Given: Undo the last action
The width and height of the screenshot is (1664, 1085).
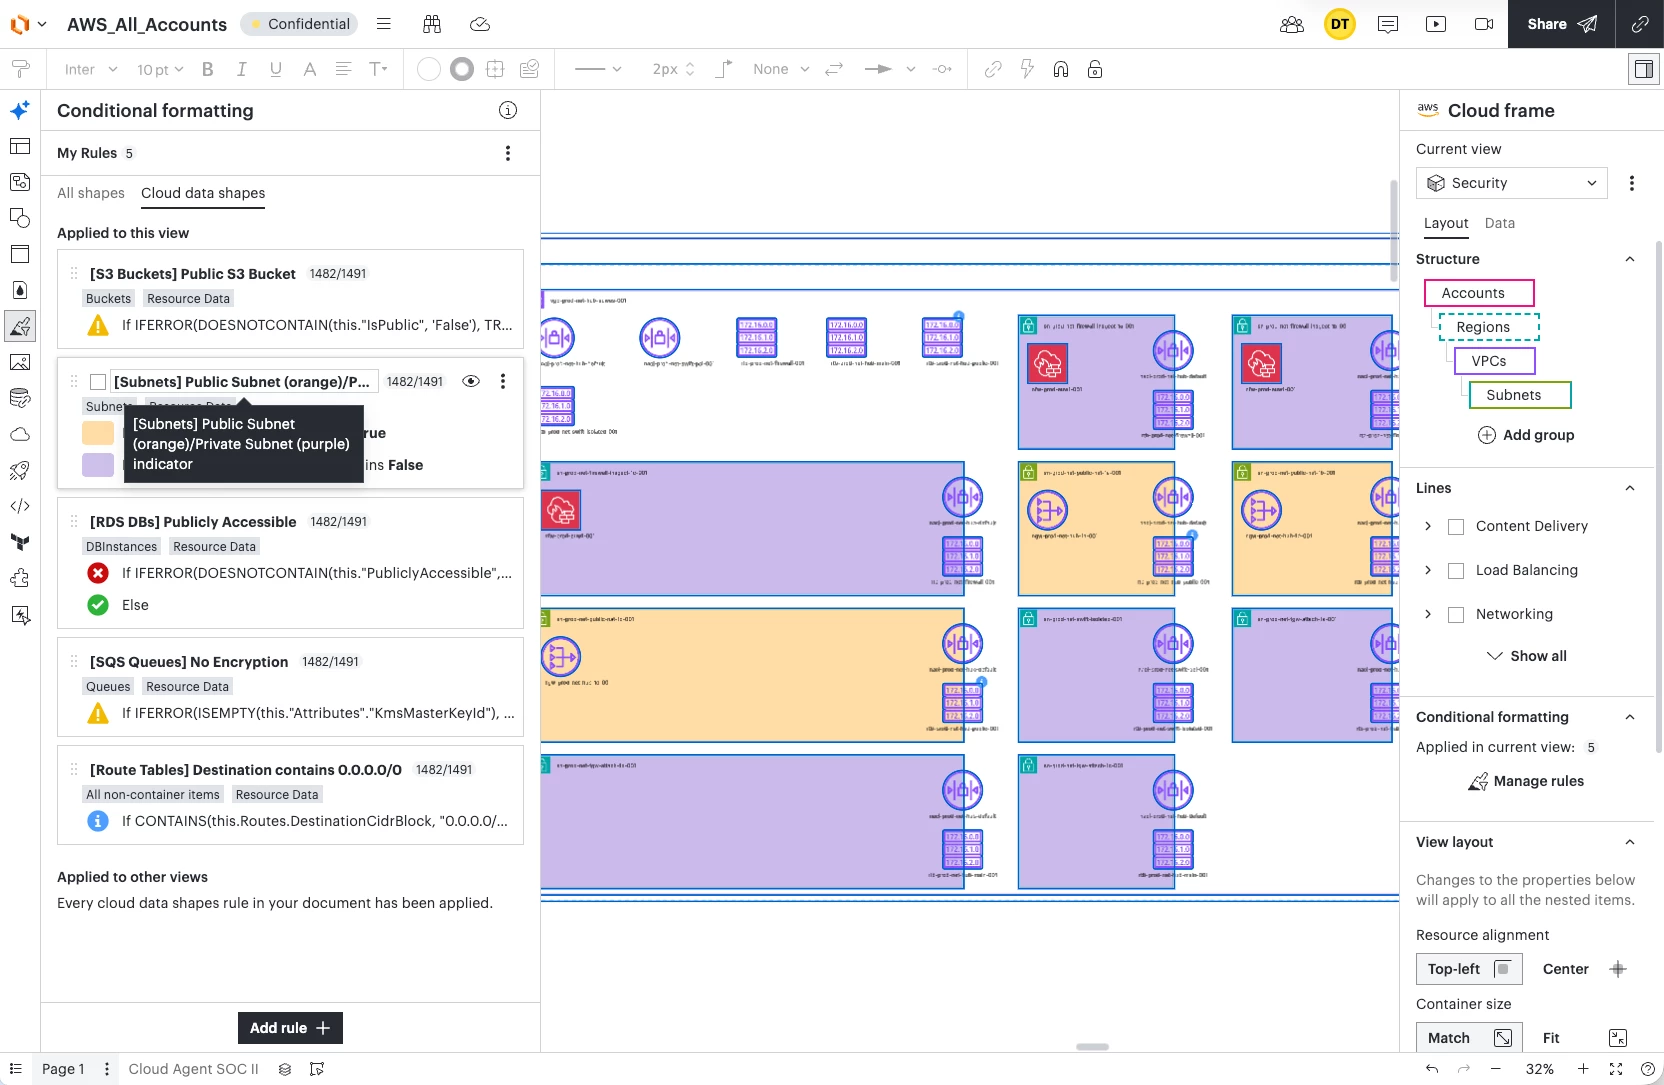Looking at the screenshot, I should click(1432, 1069).
